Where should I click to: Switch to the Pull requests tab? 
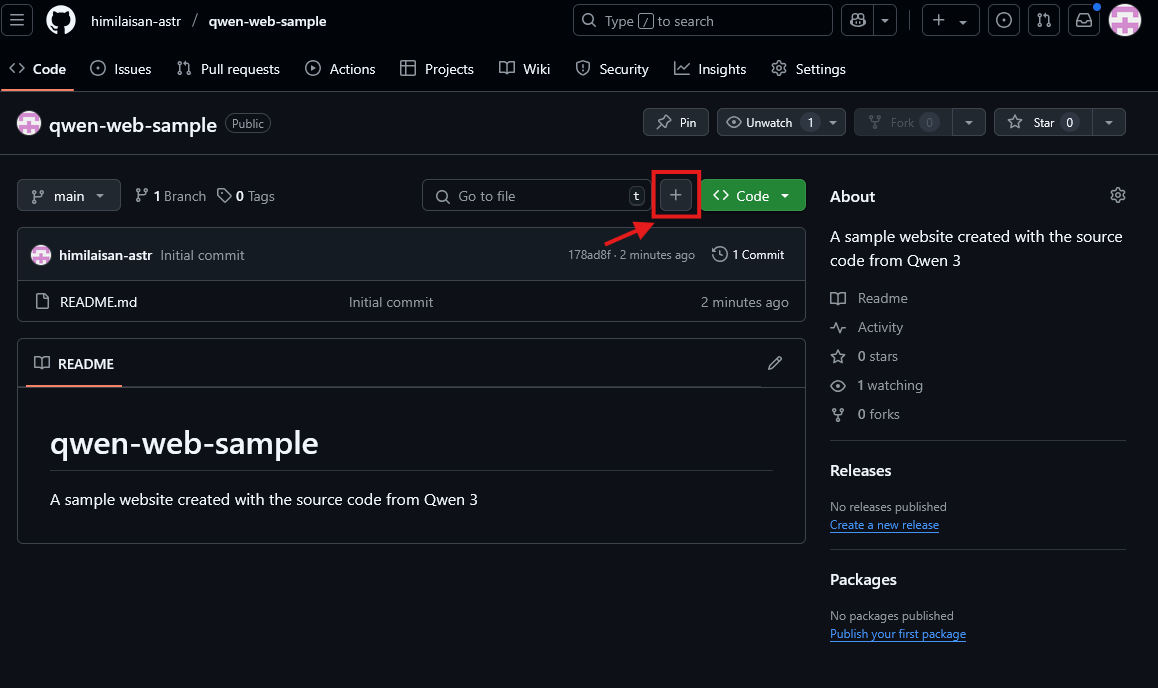click(x=228, y=69)
